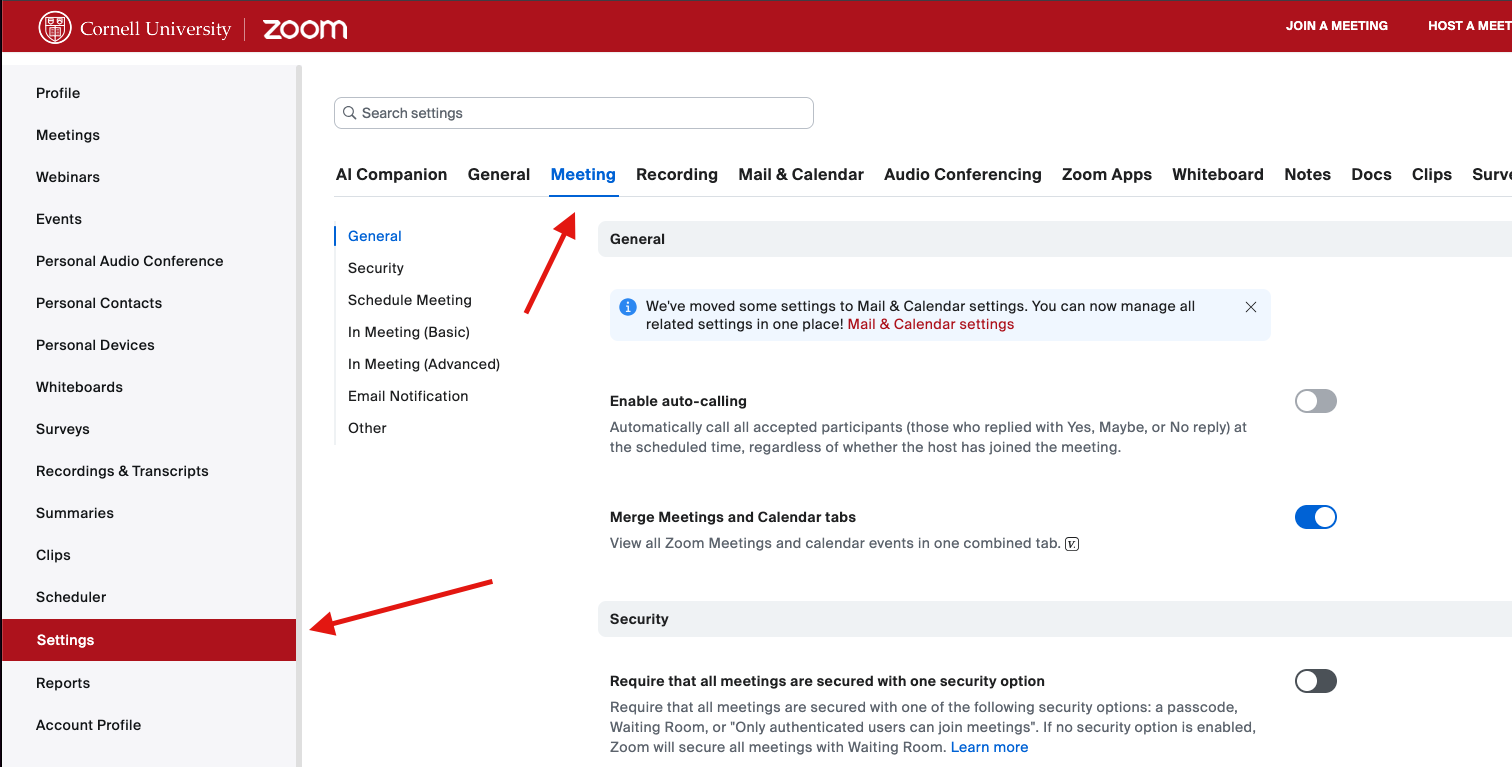The image size is (1512, 767).
Task: Click the blue info icon in banner
Action: pyautogui.click(x=628, y=307)
